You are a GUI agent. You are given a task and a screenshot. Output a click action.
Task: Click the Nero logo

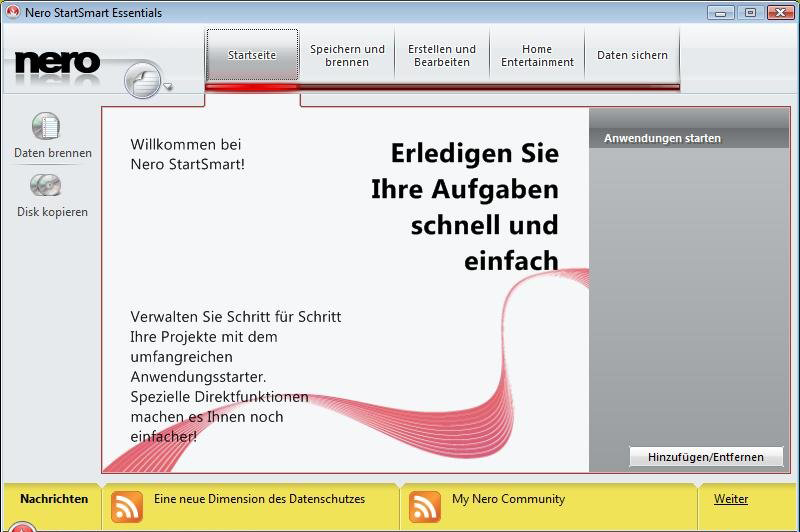pos(58,62)
